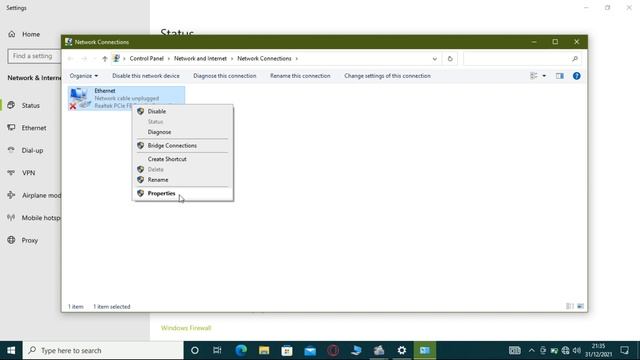This screenshot has width=640, height=360.
Task: Click the taskbar clock and date
Action: tap(598, 350)
